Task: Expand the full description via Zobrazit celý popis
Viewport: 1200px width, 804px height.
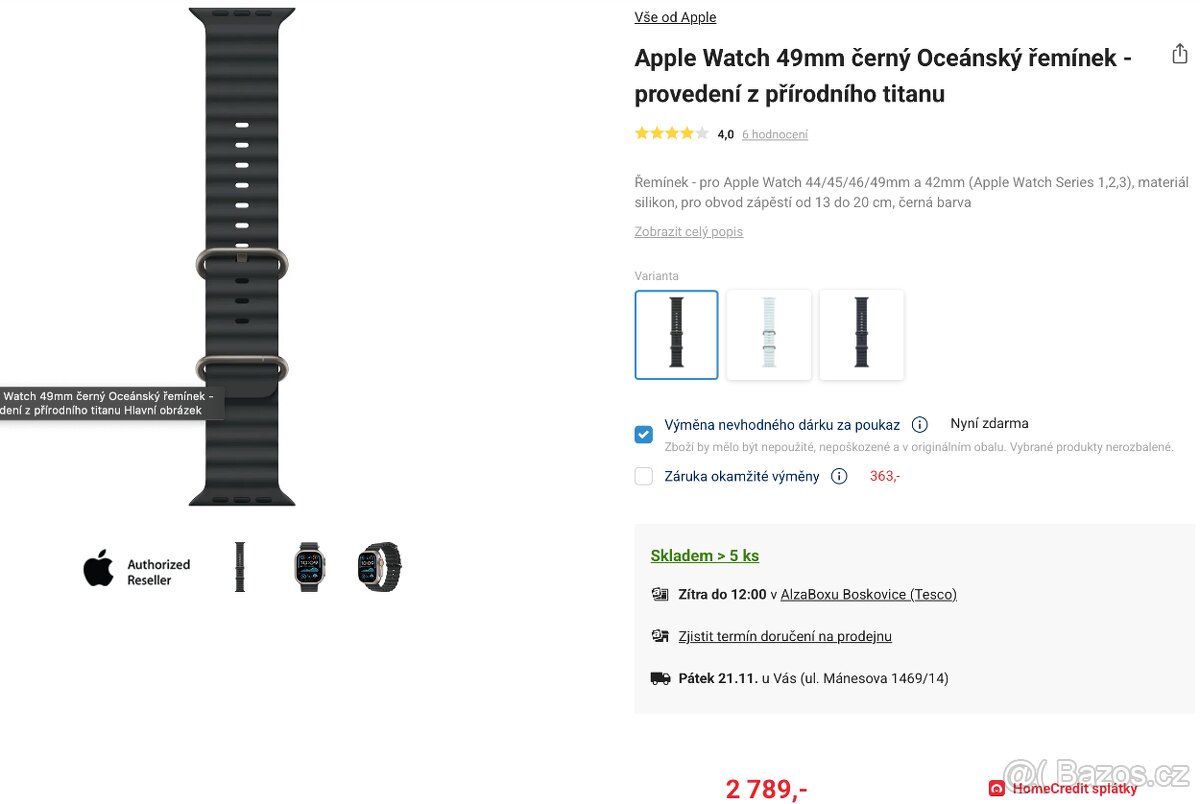Action: click(688, 231)
